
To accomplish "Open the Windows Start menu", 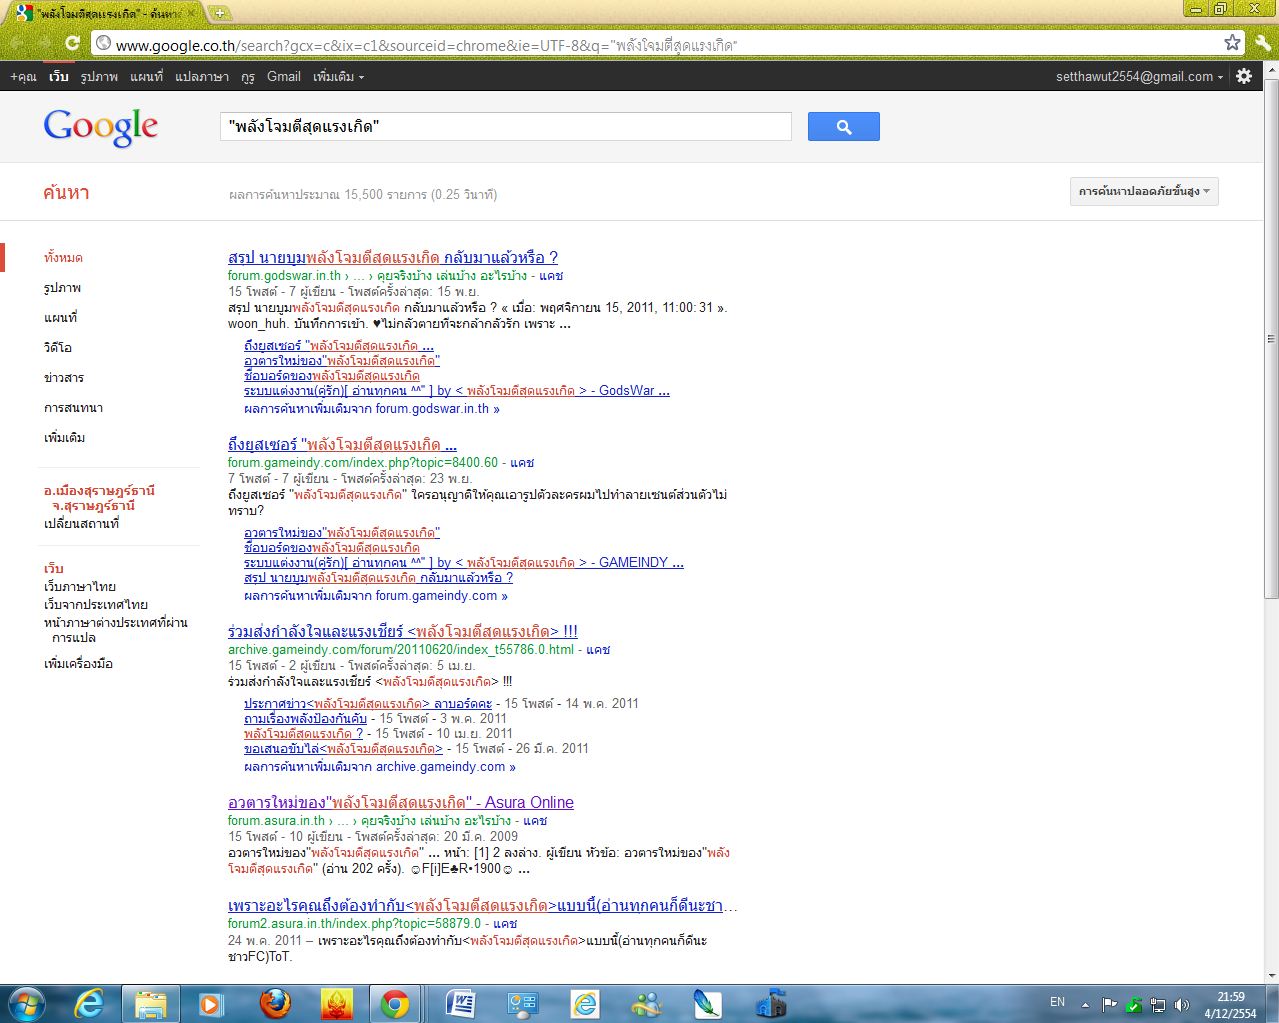I will click(26, 1004).
